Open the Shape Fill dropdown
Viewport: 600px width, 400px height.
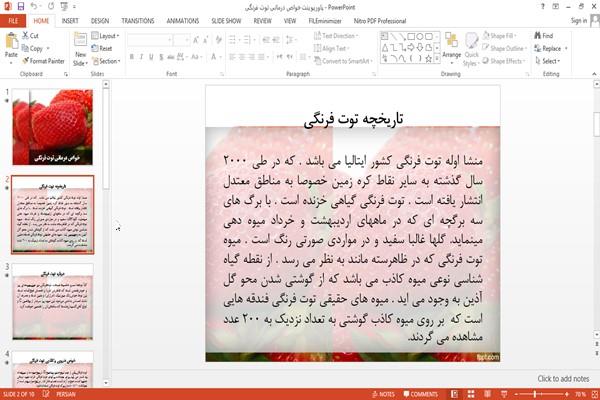[499, 36]
